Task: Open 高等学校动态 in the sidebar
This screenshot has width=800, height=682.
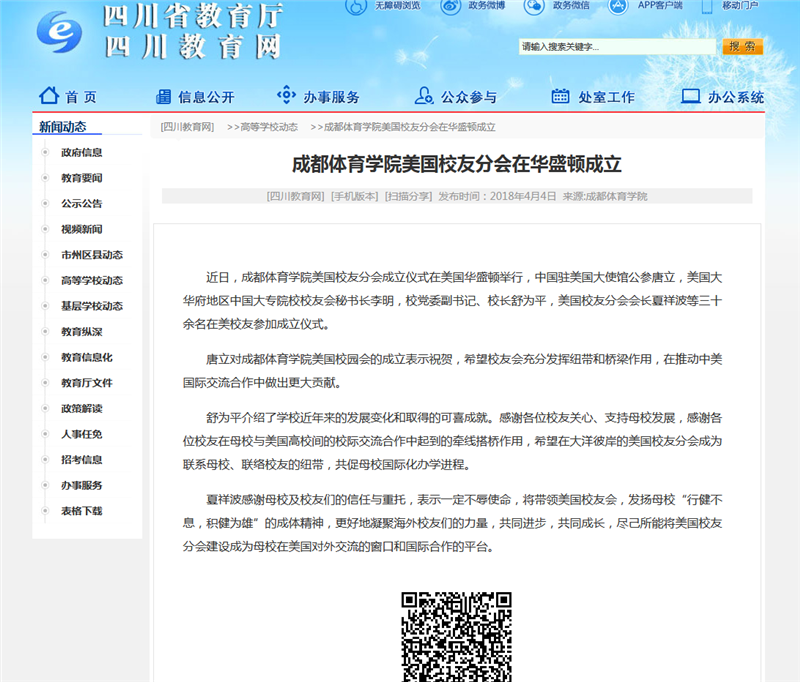Action: [92, 281]
